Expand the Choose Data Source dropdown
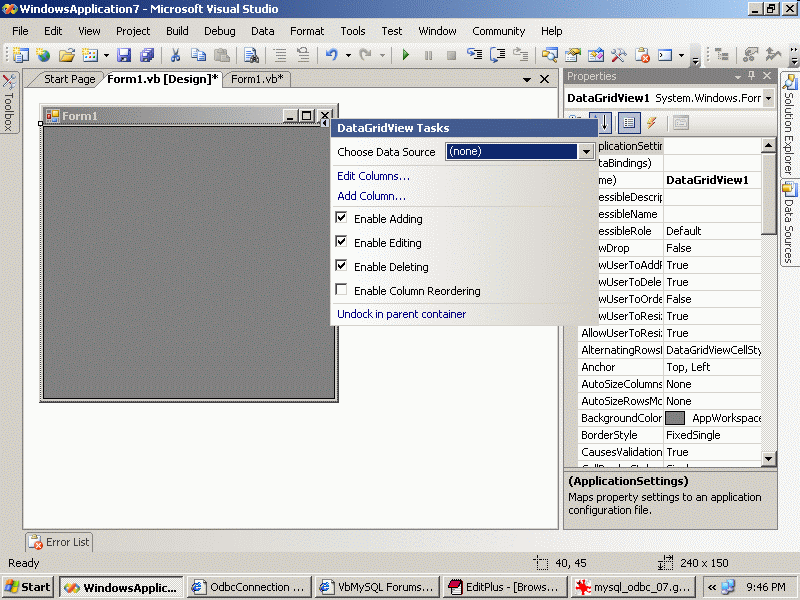This screenshot has height=600, width=800. click(x=586, y=152)
